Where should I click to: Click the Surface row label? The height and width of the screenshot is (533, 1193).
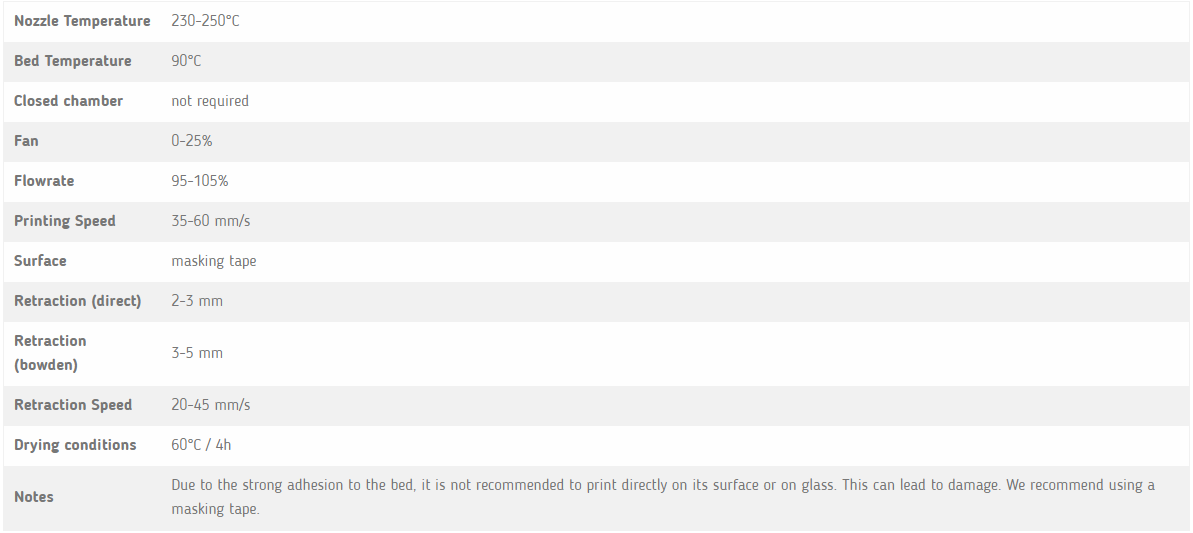(40, 261)
